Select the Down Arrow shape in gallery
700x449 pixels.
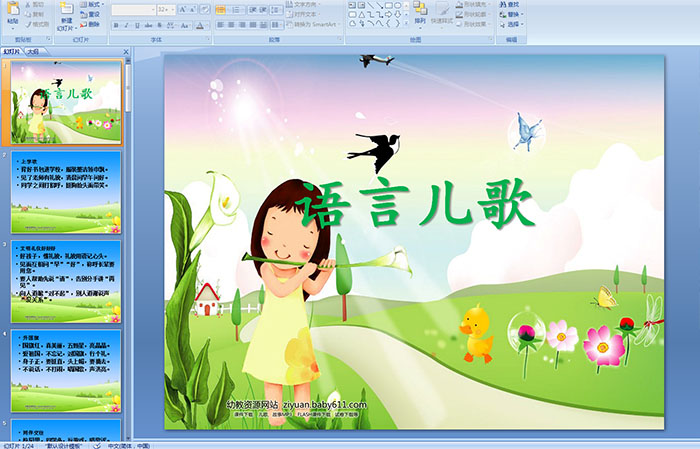tap(398, 15)
